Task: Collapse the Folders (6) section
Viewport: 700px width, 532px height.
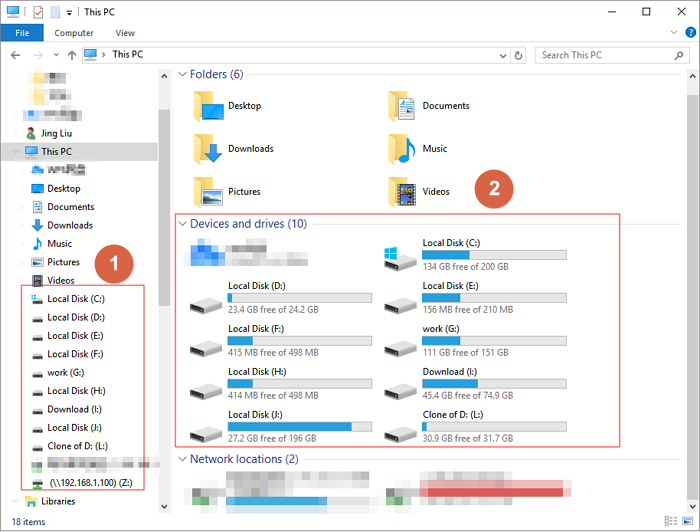Action: coord(182,75)
